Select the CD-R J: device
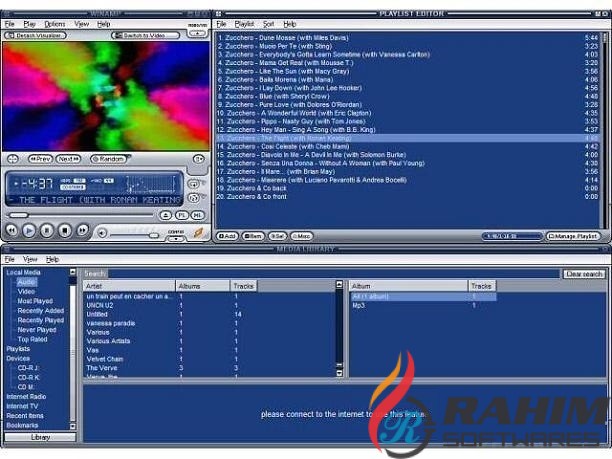This screenshot has height=459, width=612. coord(28,368)
